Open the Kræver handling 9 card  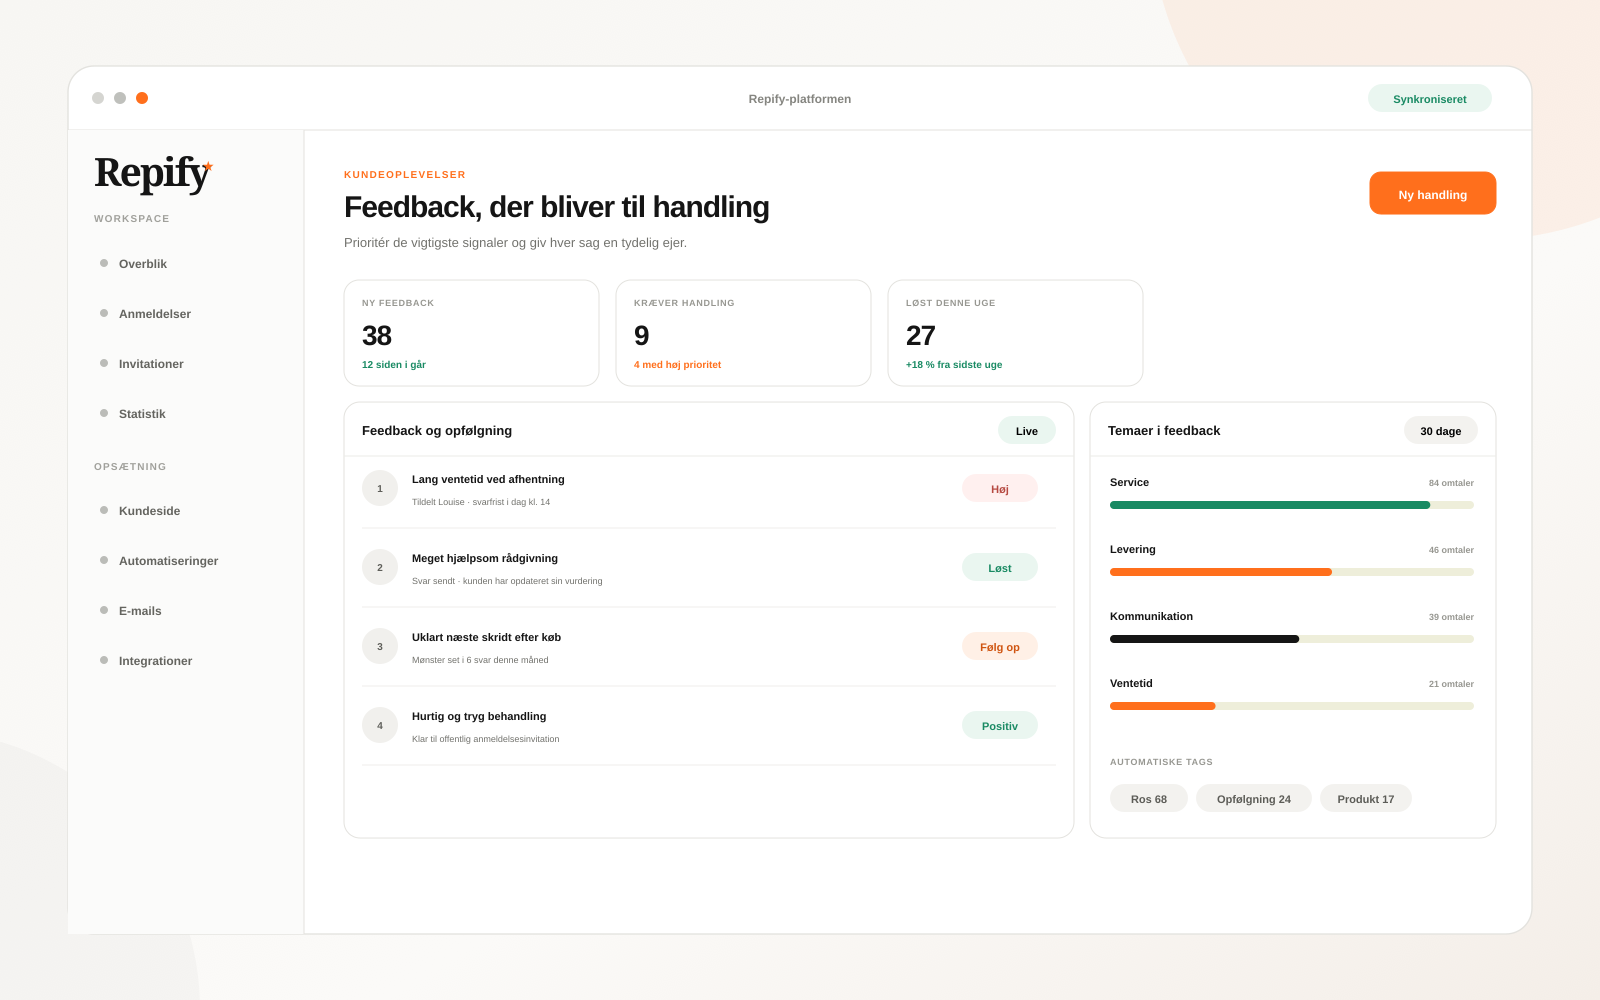pos(743,333)
